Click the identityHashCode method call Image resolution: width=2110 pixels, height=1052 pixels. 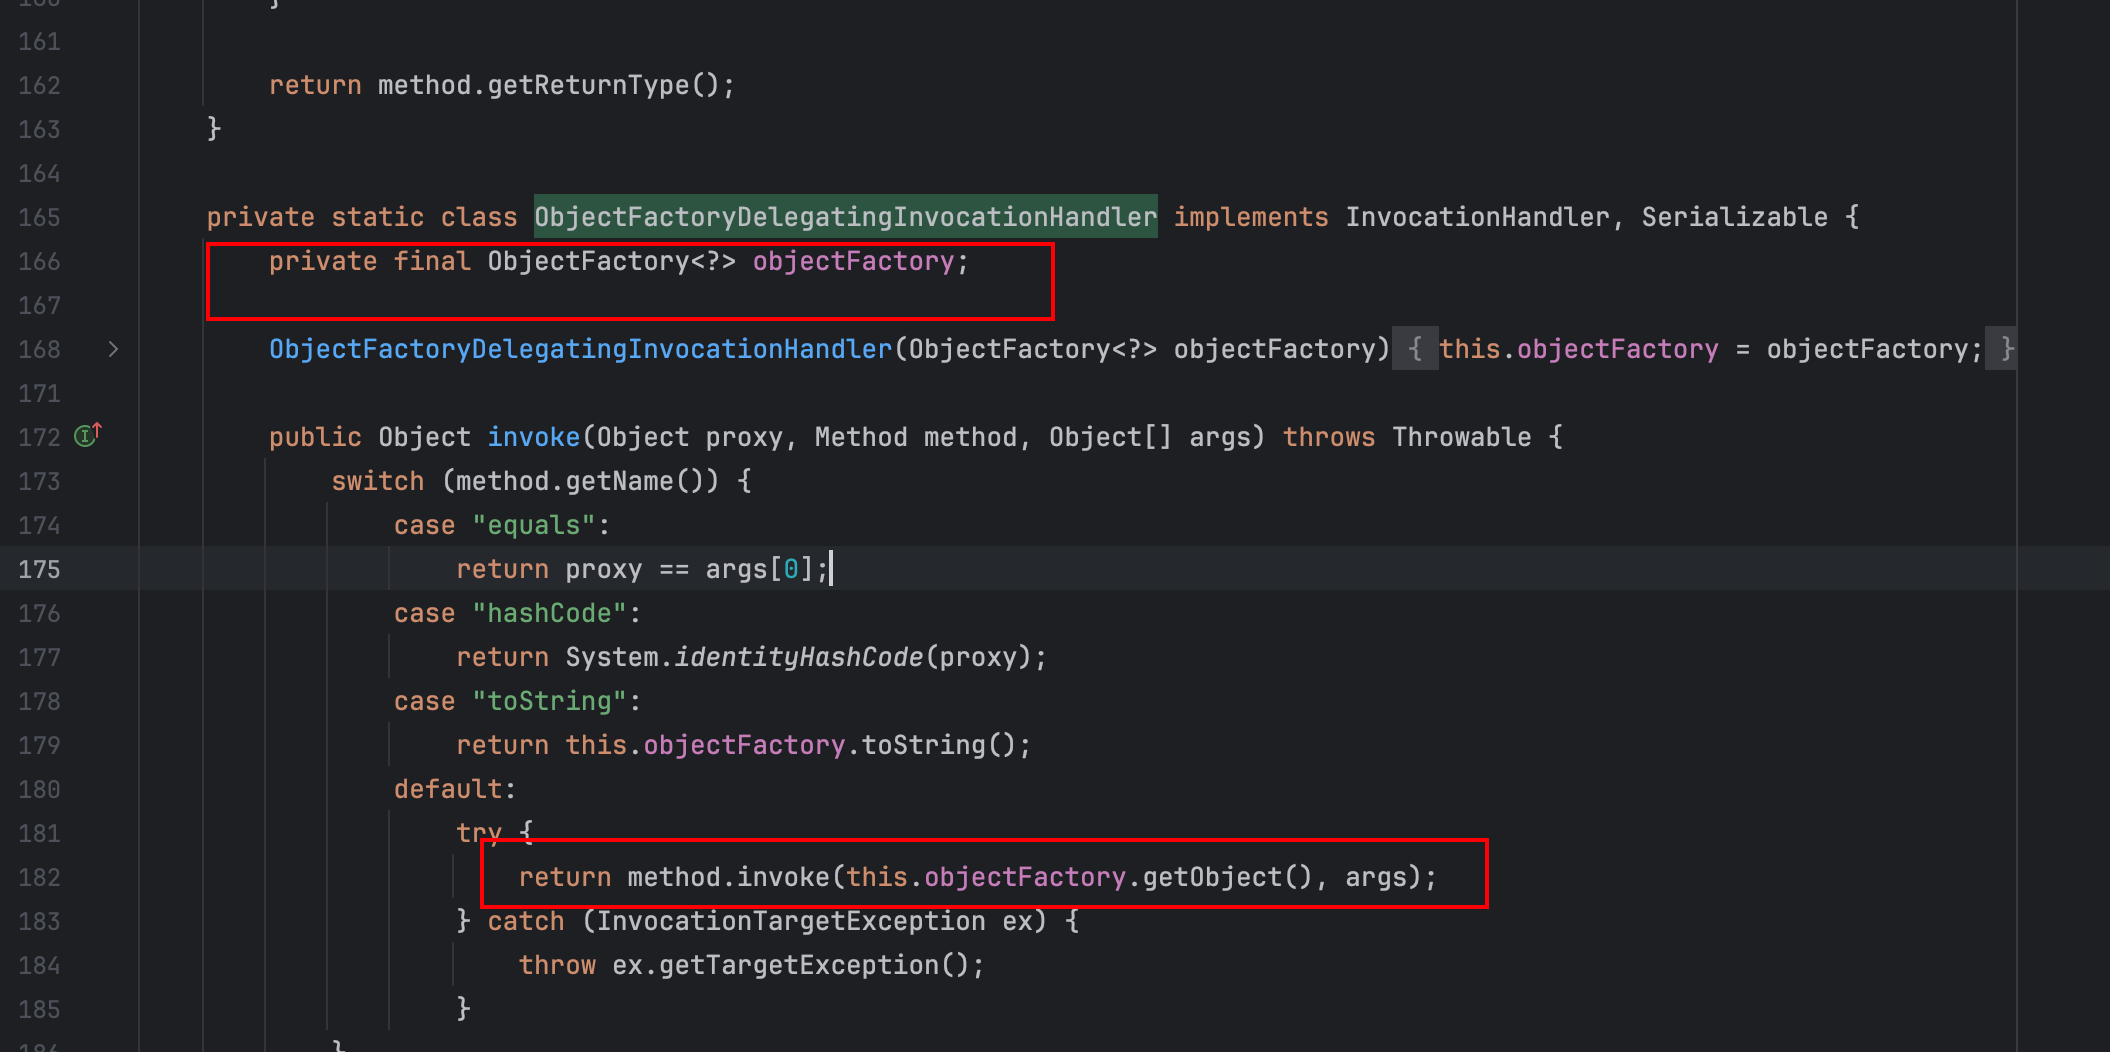coord(798,657)
